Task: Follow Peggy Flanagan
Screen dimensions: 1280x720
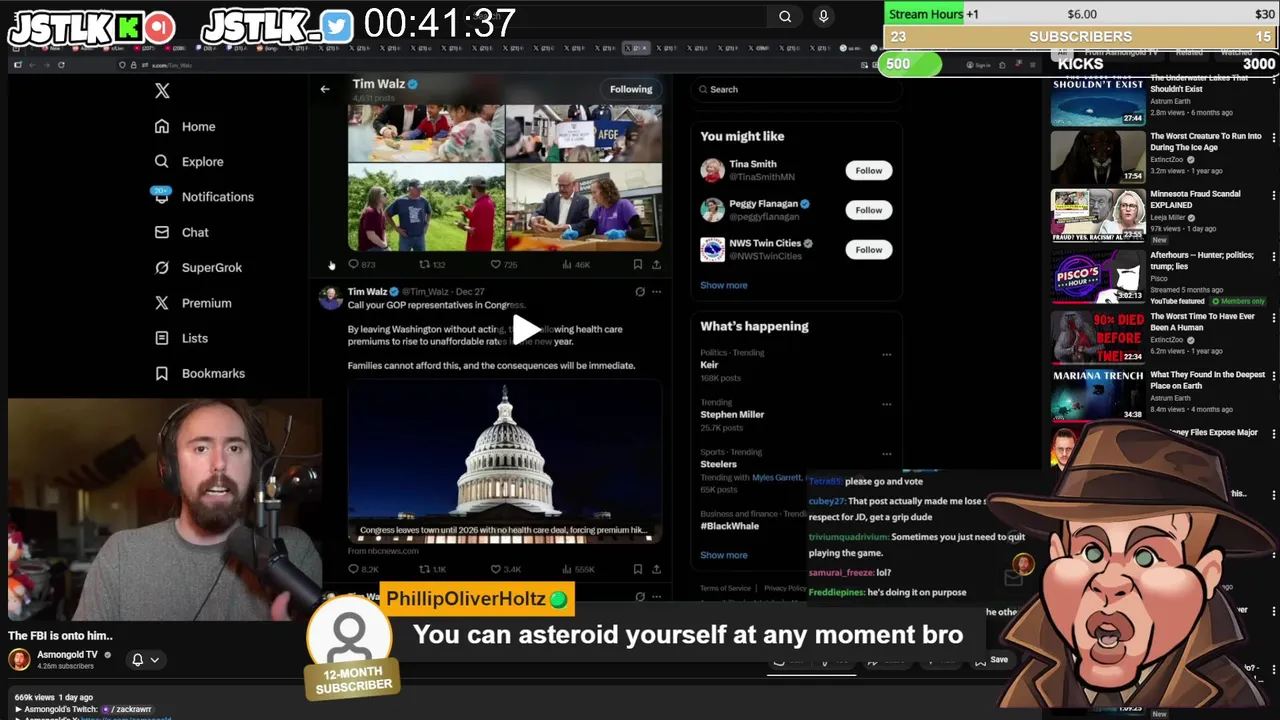Action: 868,210
